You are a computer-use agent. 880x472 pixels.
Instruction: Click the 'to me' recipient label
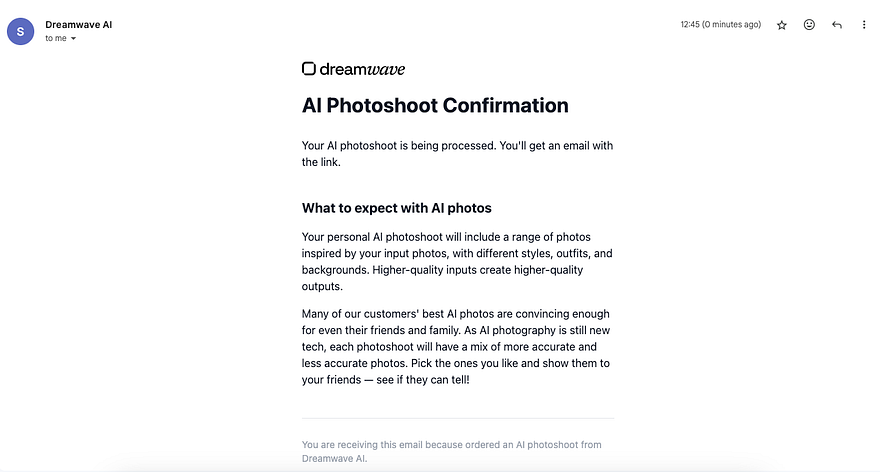tap(56, 38)
